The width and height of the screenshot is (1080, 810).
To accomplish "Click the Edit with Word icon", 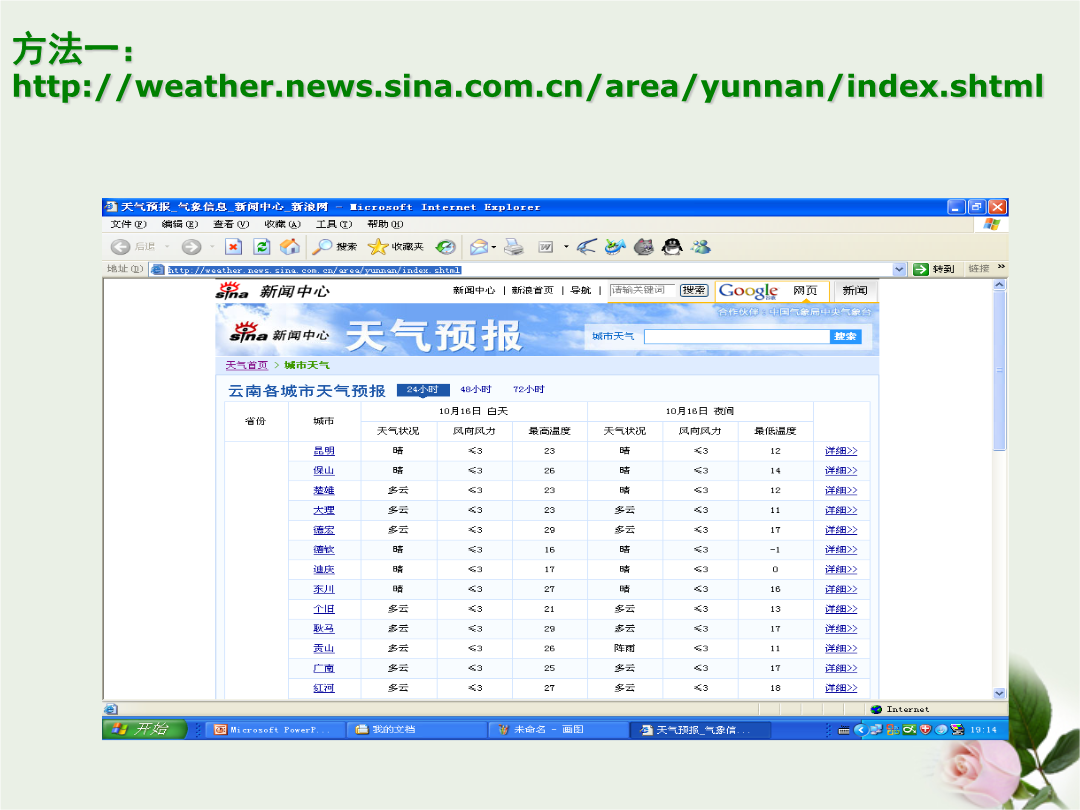I will tap(546, 247).
